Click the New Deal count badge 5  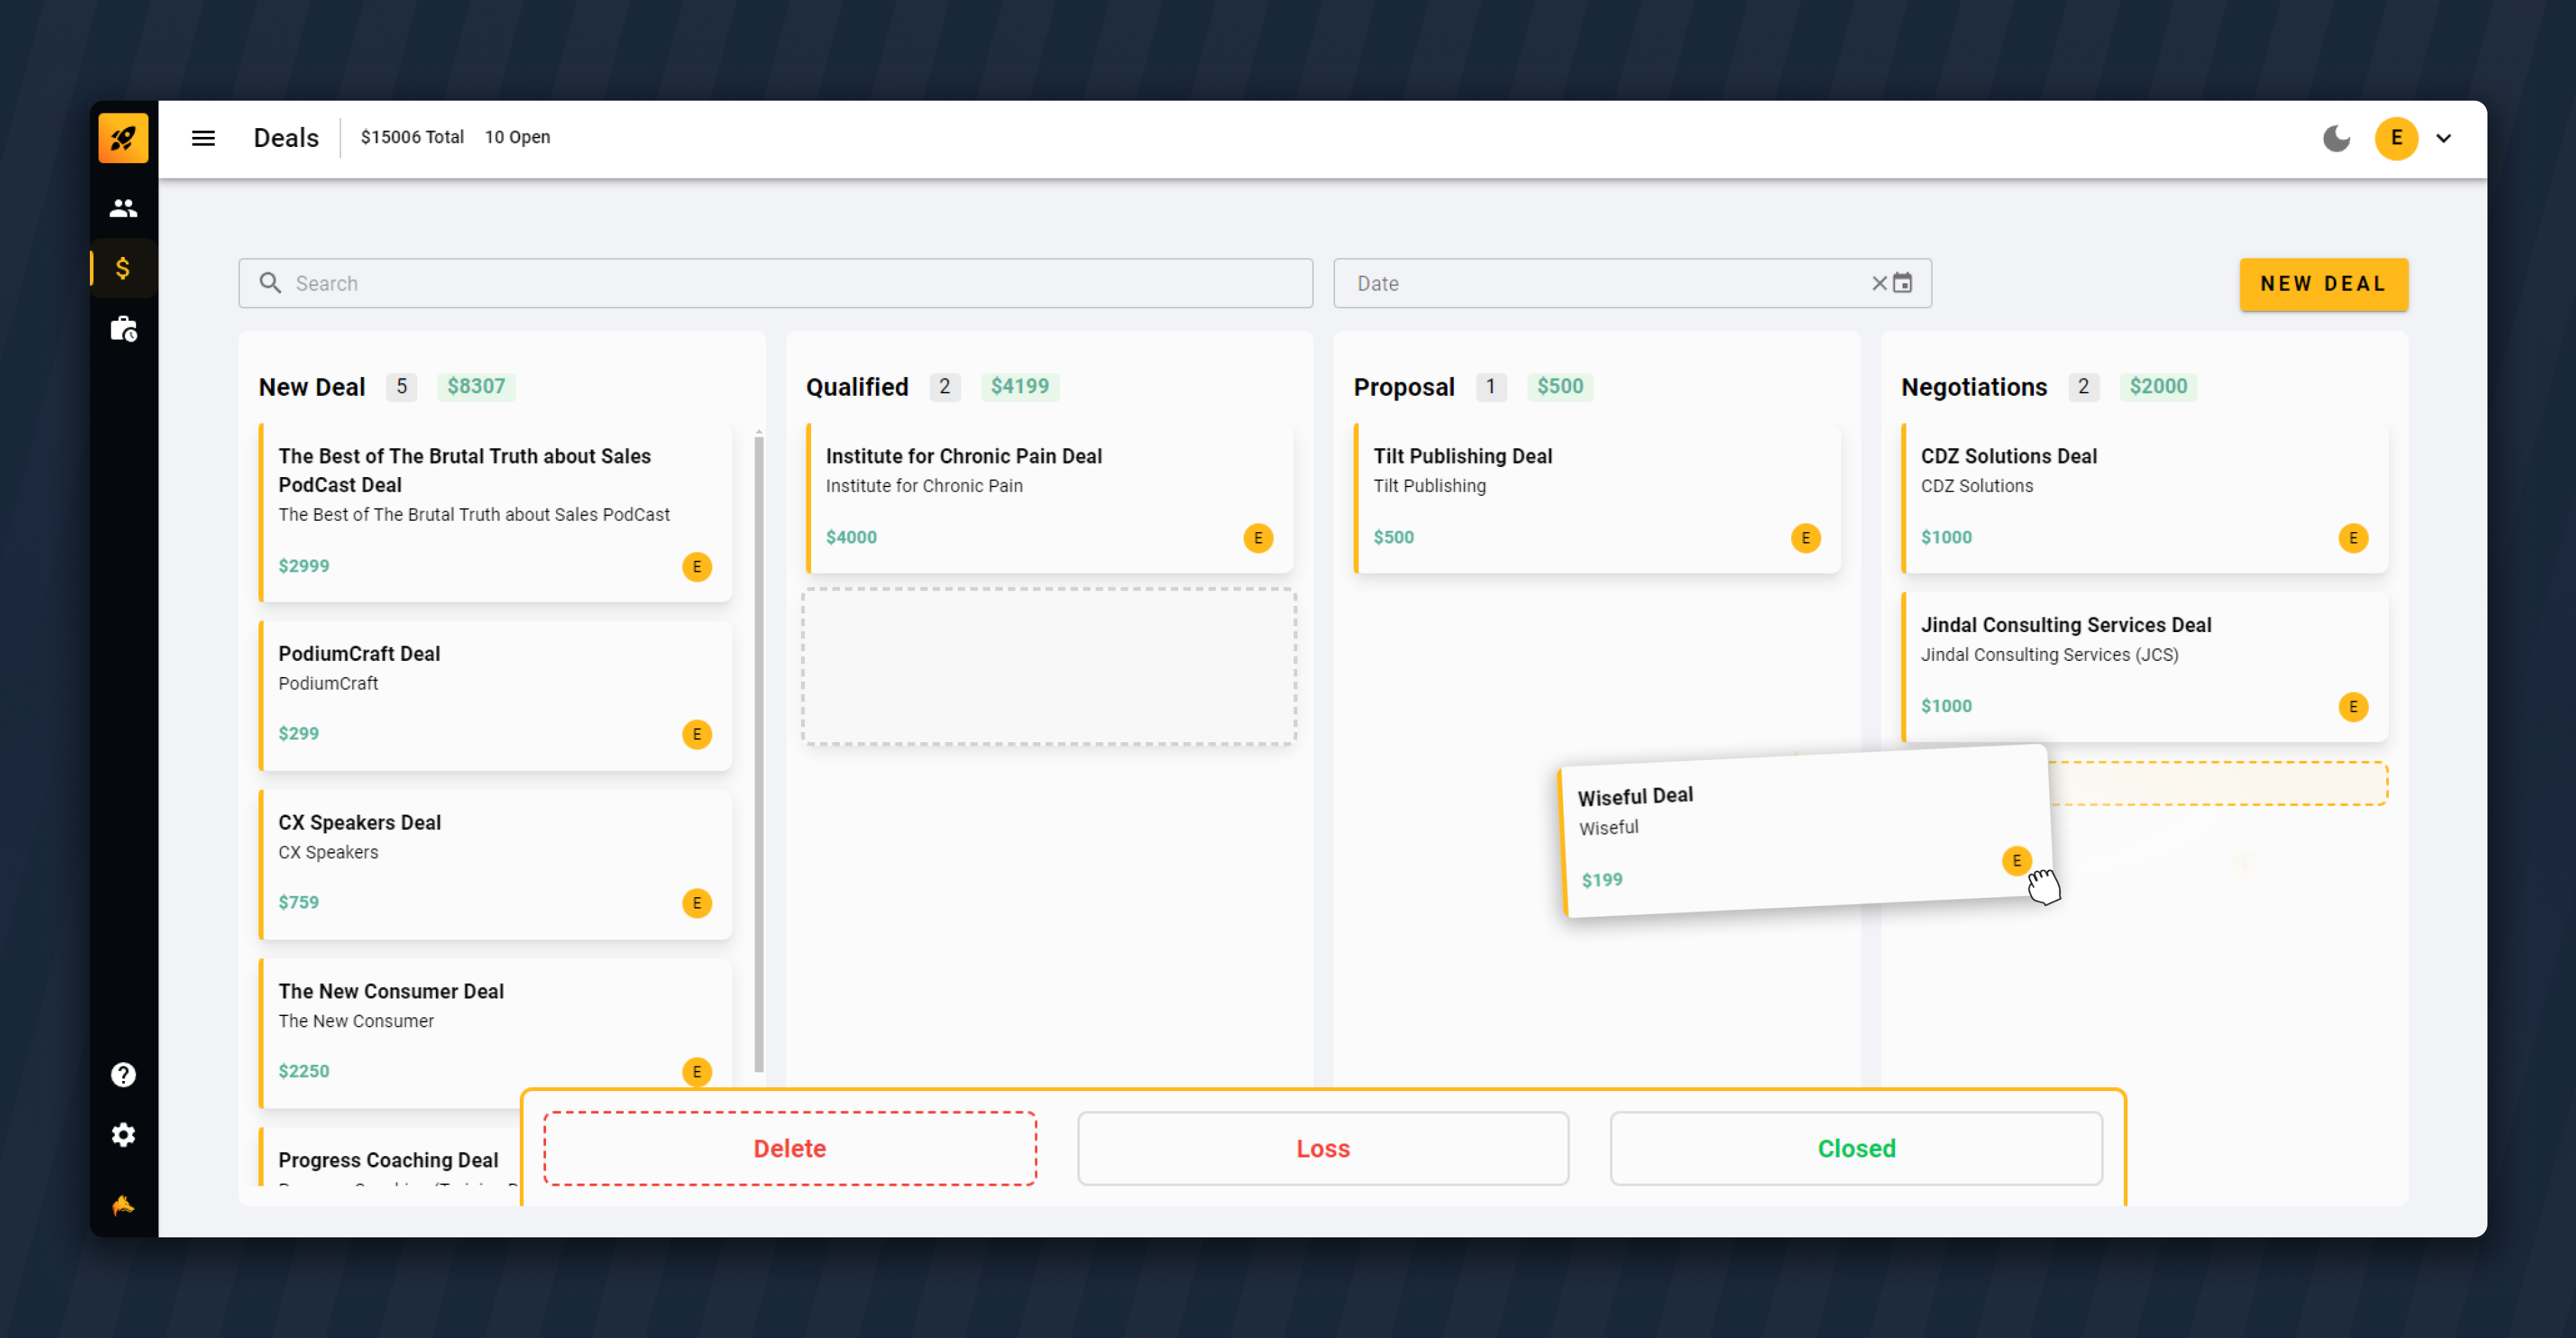click(401, 387)
